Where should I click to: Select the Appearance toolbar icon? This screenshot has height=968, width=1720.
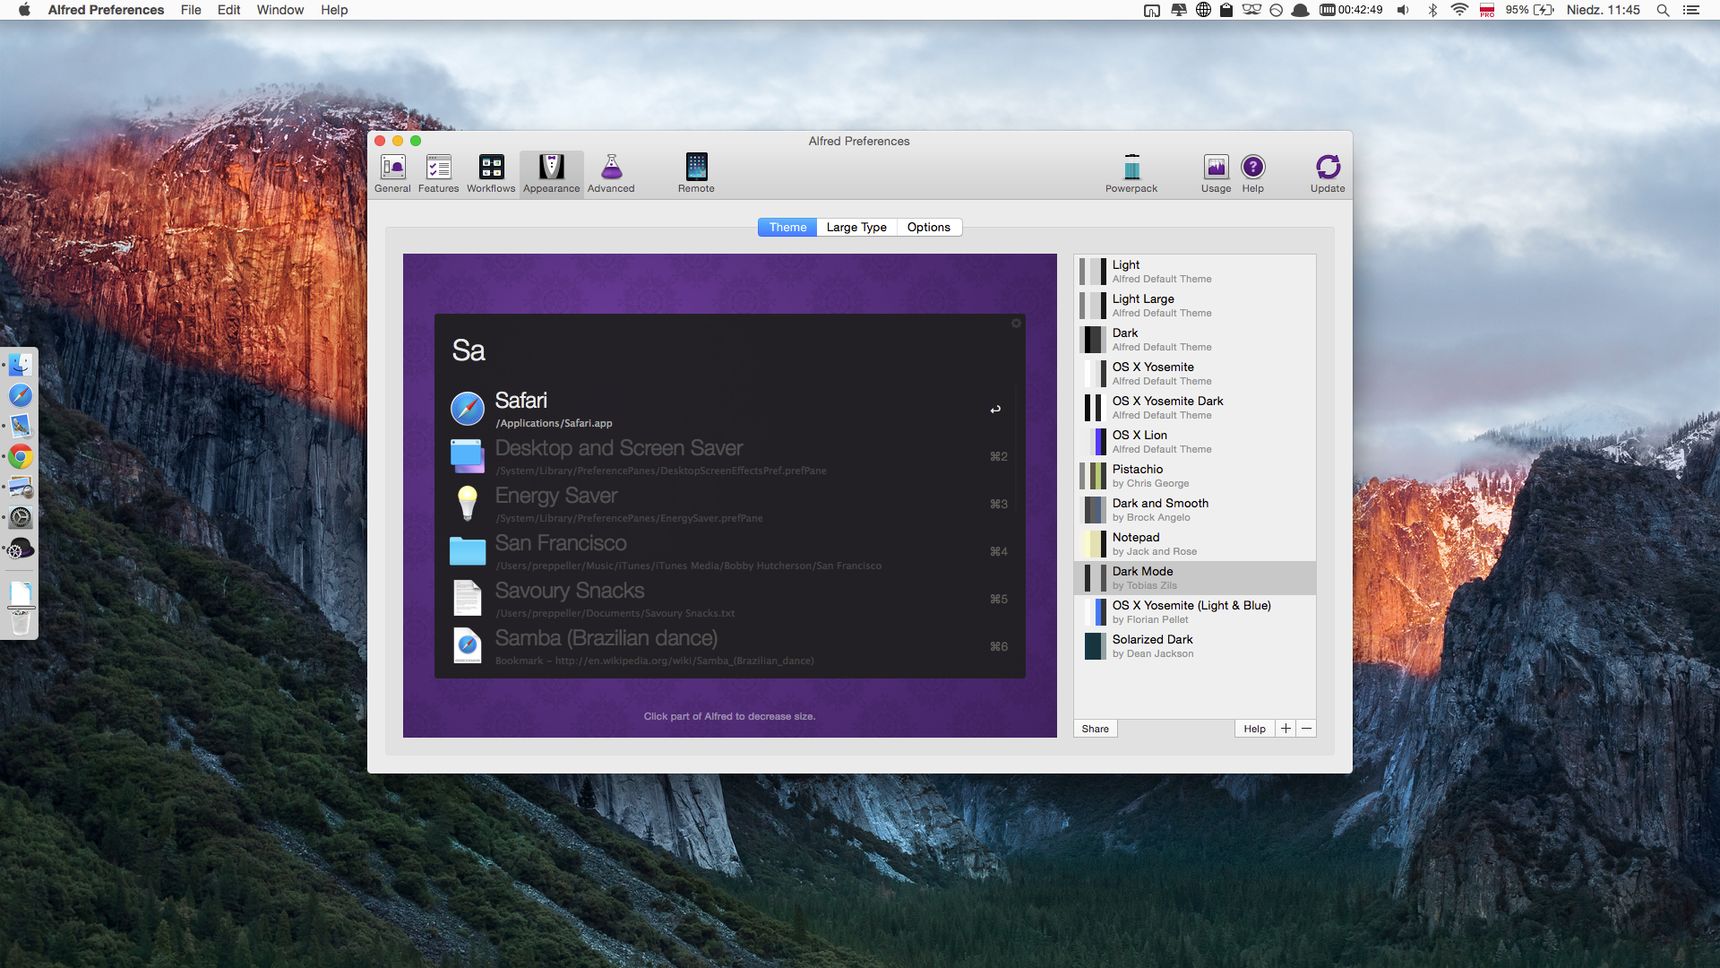pos(551,174)
